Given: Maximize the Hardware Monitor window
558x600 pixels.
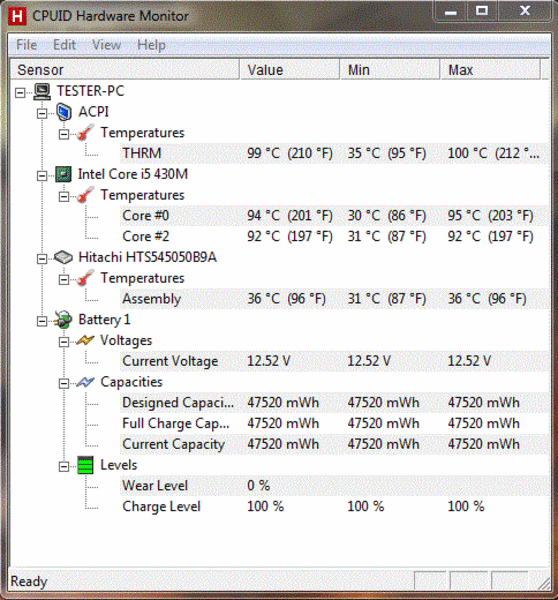Looking at the screenshot, I should click(x=481, y=11).
